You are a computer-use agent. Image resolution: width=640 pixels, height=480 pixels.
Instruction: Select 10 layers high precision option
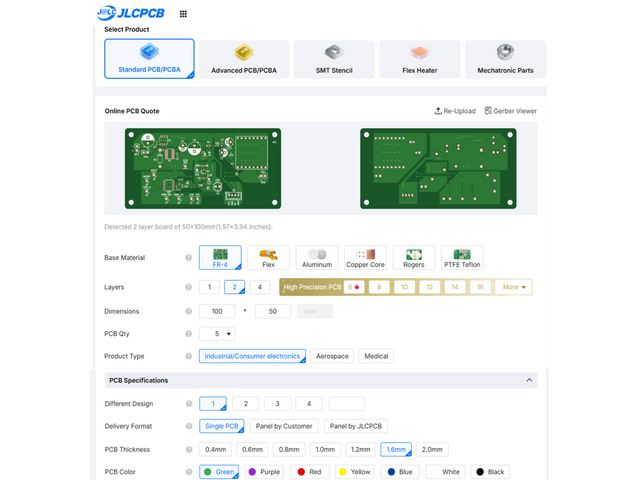point(404,287)
